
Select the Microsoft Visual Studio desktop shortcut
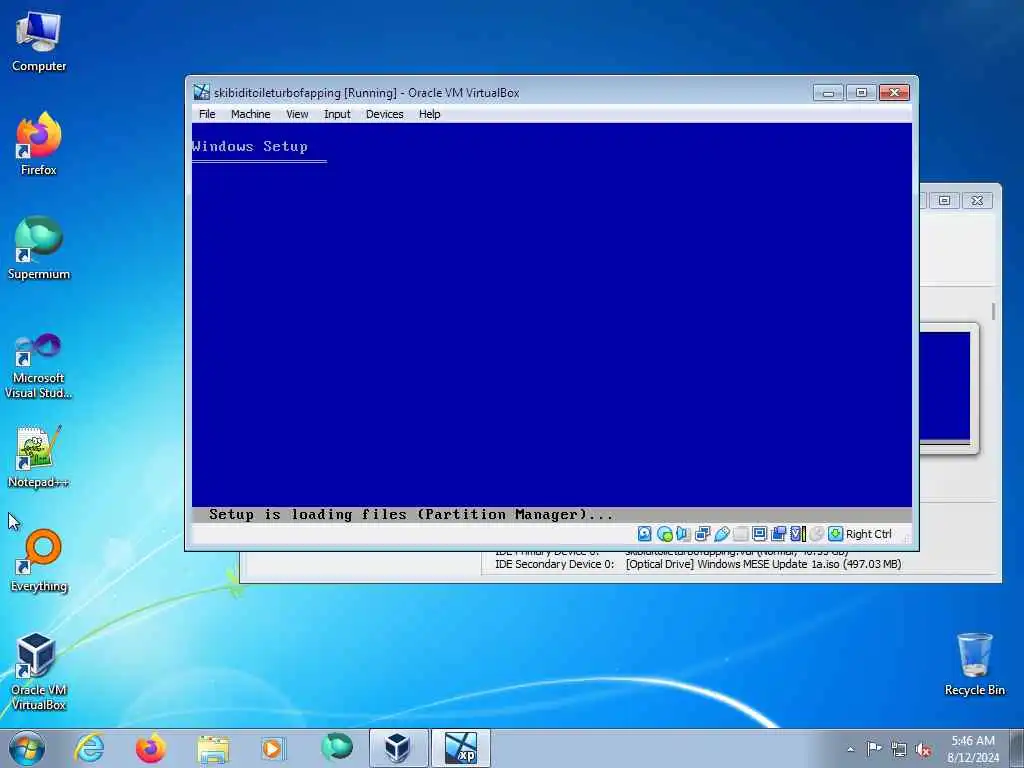tap(39, 366)
